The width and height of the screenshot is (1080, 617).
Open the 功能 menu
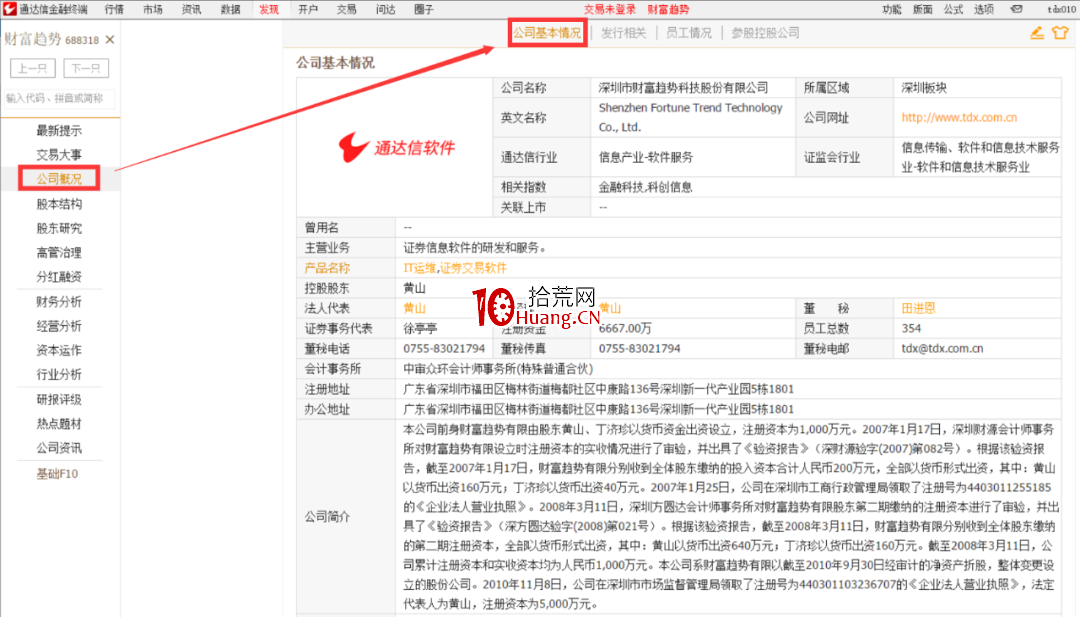[892, 9]
